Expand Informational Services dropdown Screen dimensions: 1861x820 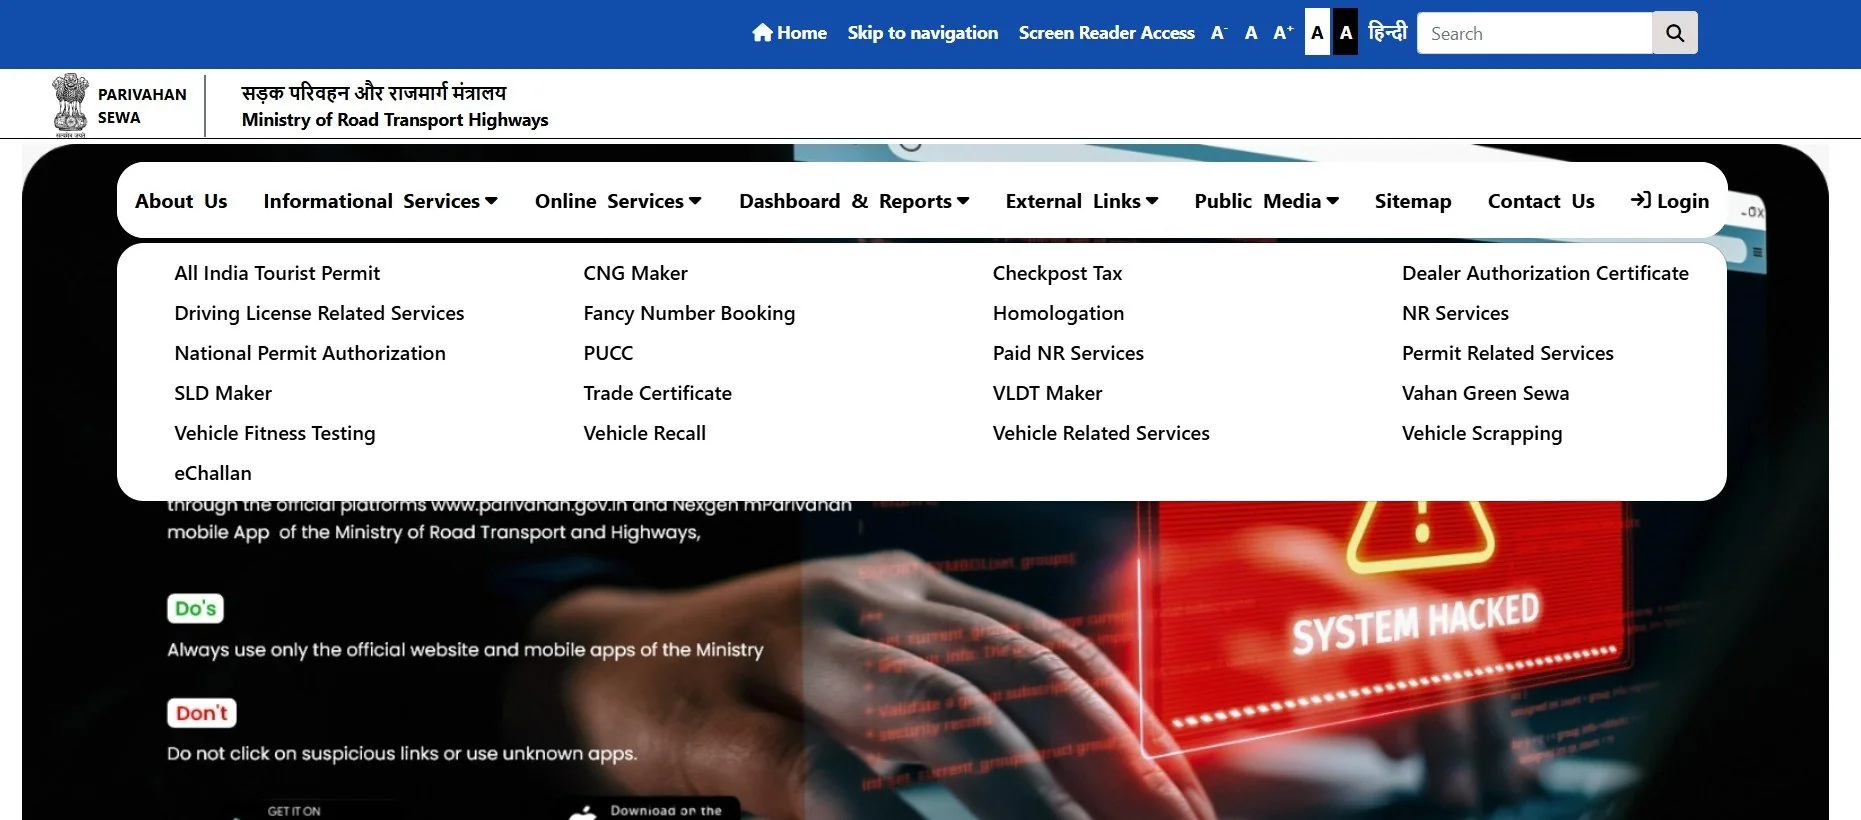pos(380,201)
